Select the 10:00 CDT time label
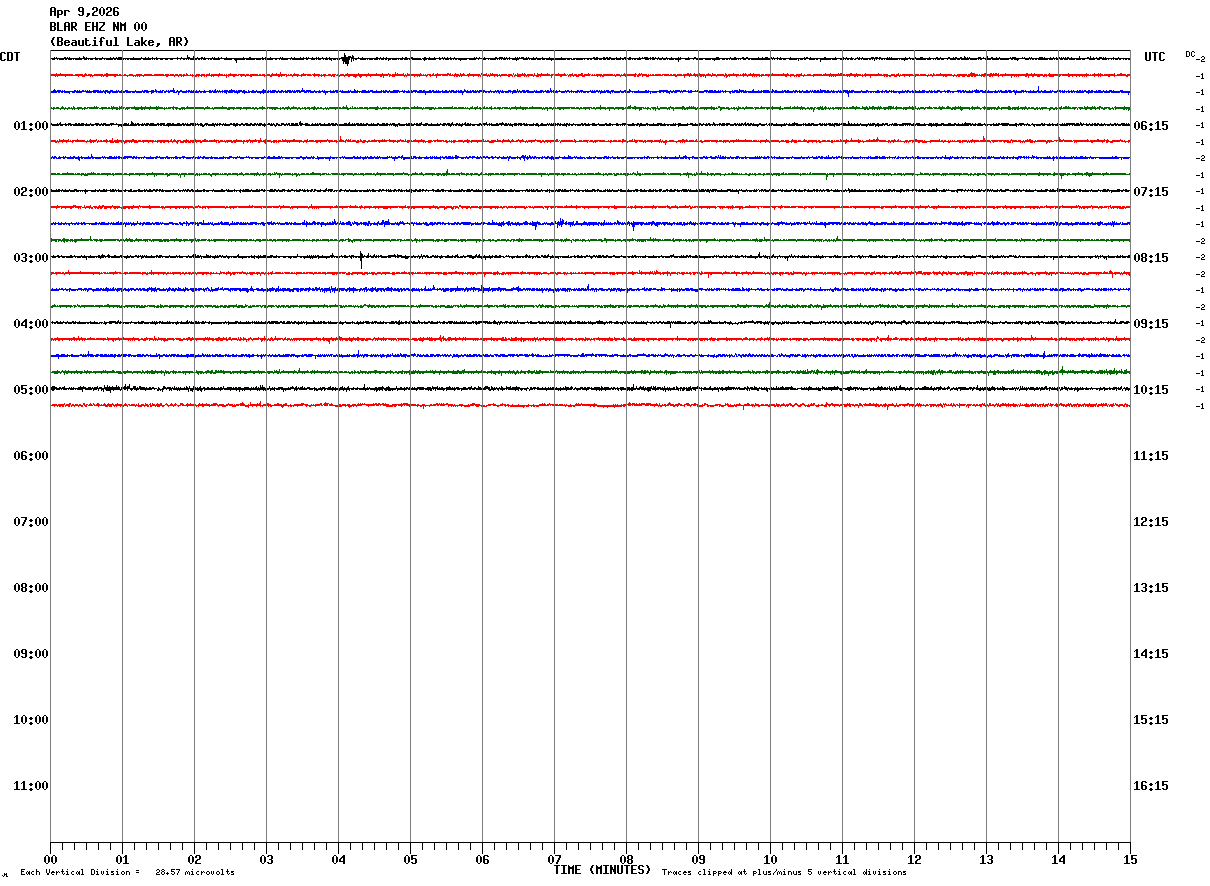Screen dimensions: 1210x886 pos(31,720)
